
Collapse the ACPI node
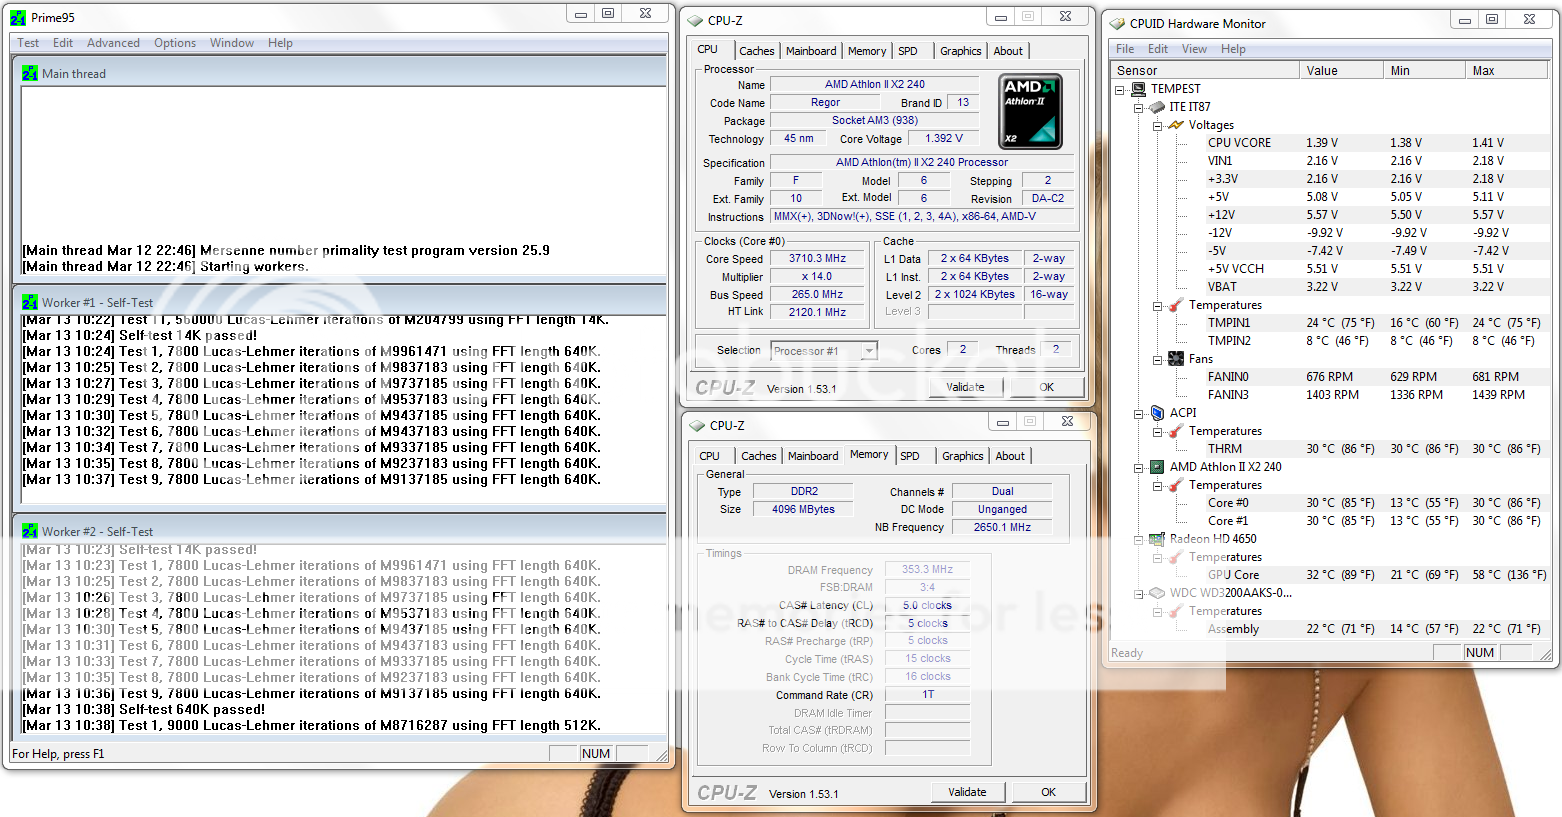1138,413
